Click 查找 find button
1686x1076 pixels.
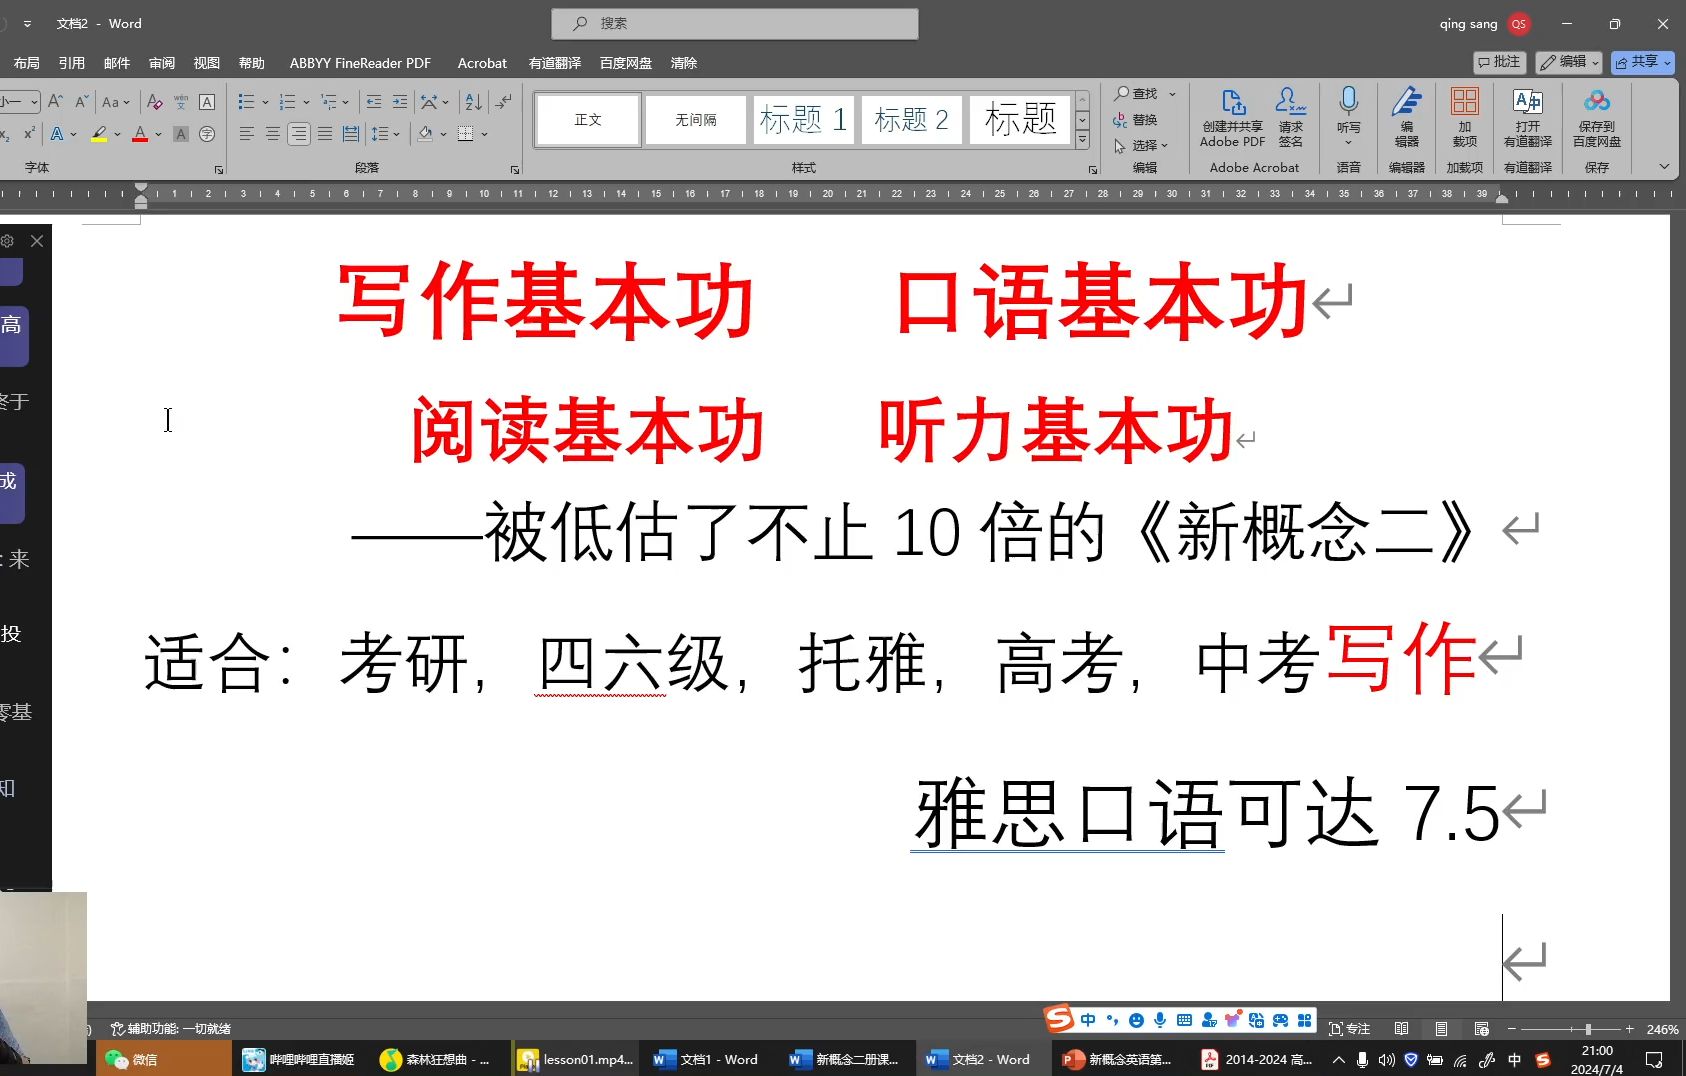(x=1136, y=93)
